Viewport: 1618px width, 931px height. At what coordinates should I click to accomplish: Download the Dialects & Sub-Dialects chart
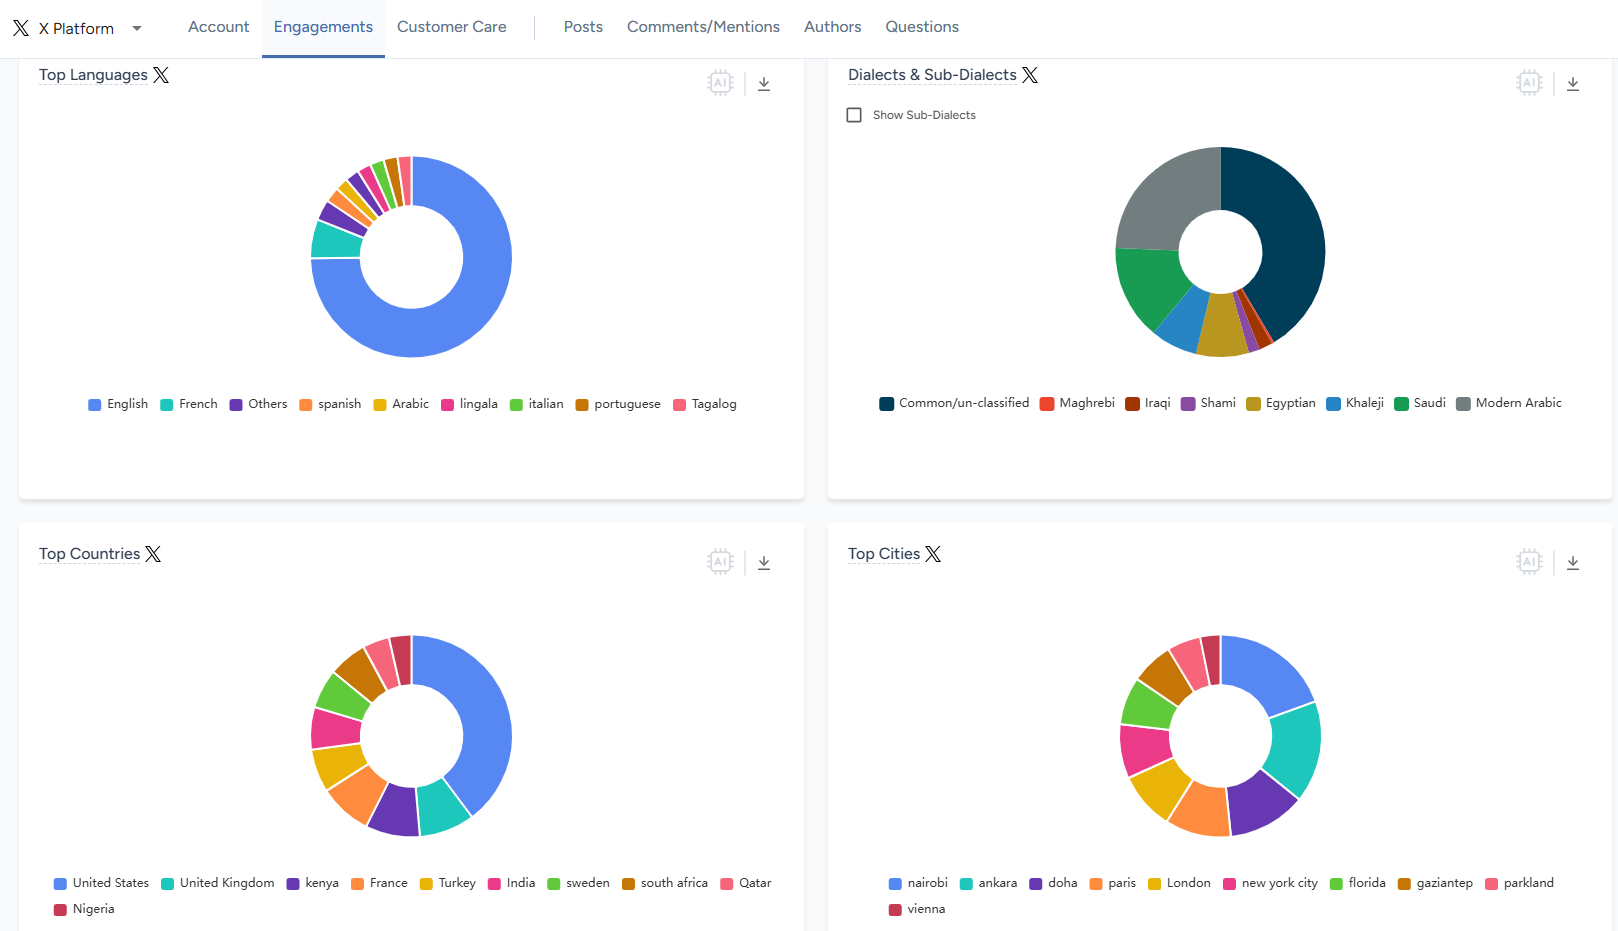[x=1573, y=84]
